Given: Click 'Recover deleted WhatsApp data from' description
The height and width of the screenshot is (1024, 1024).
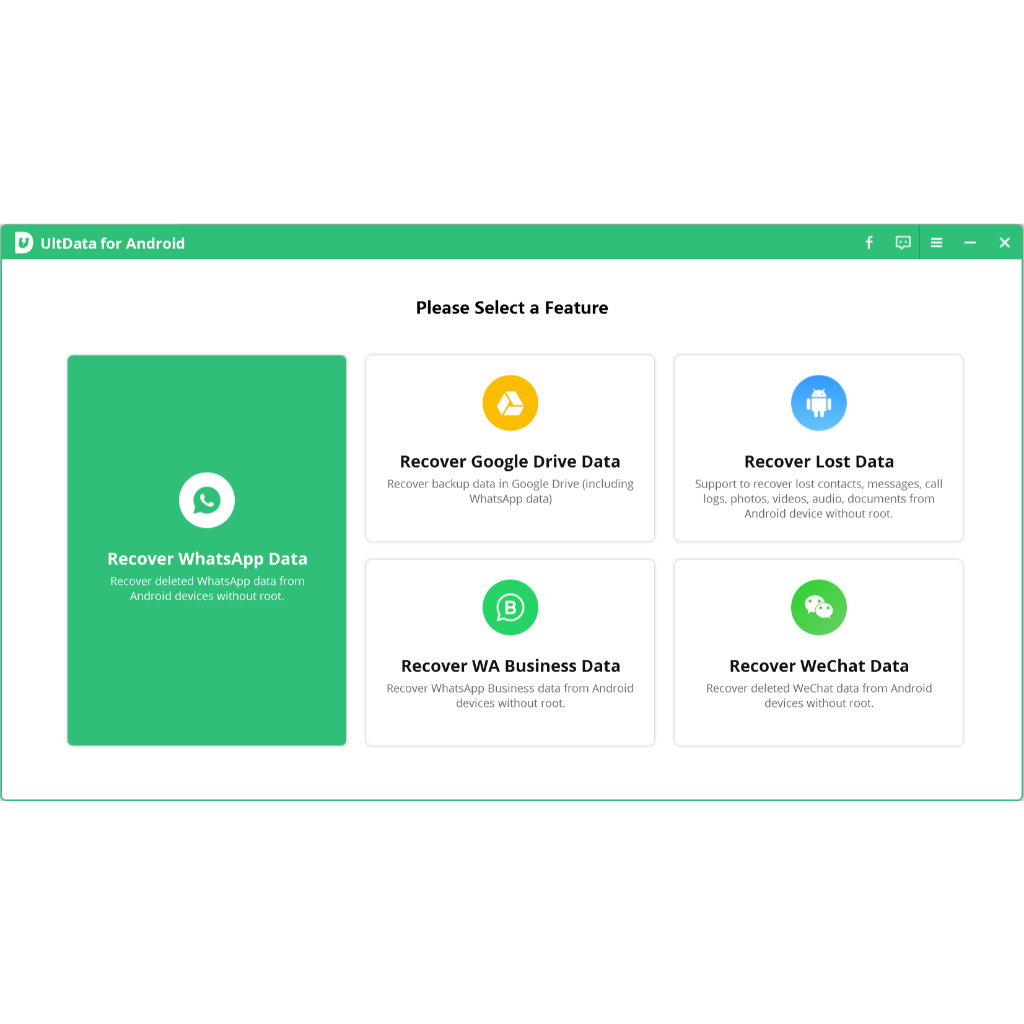Looking at the screenshot, I should [x=207, y=581].
